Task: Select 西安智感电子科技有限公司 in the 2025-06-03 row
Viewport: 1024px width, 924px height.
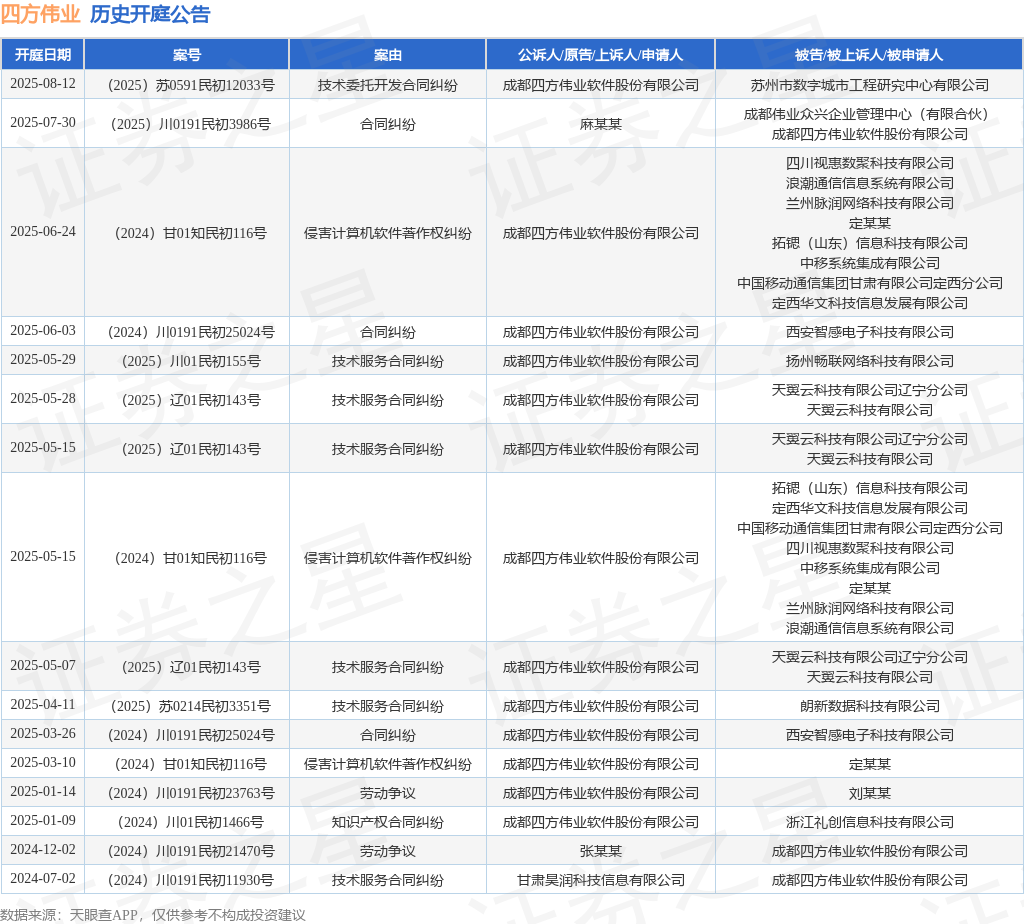Action: point(870,332)
